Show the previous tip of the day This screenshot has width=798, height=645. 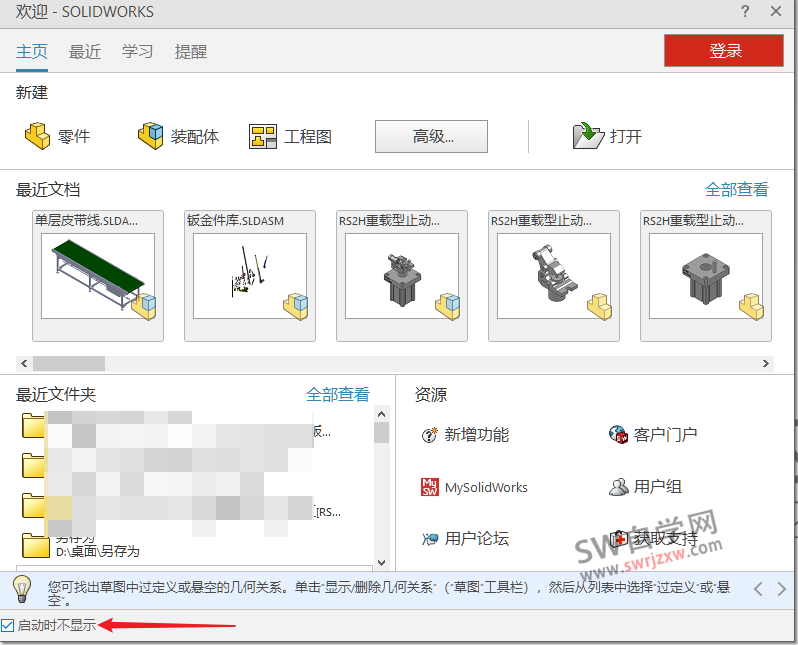(758, 589)
